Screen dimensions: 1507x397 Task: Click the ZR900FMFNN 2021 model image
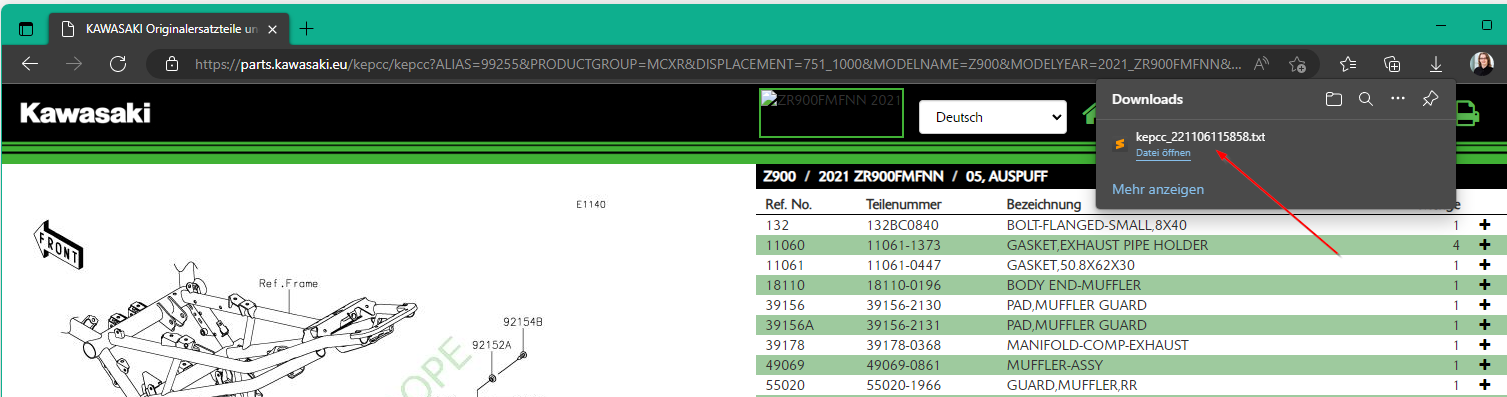point(831,112)
